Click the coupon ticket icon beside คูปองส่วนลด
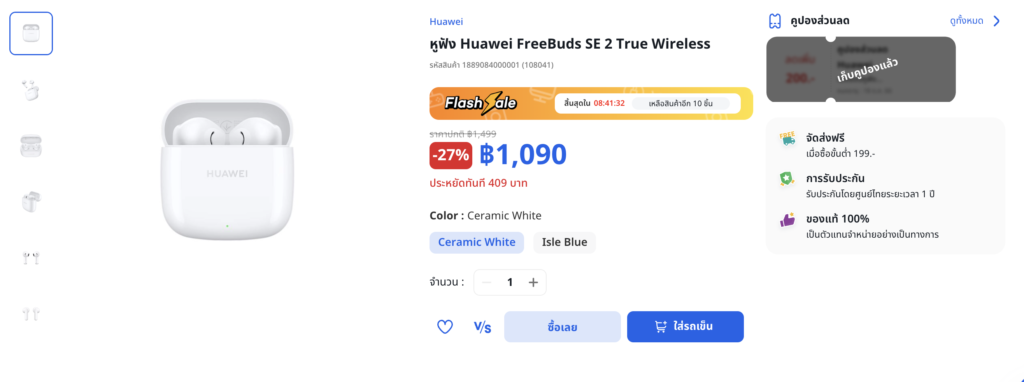1024x382 pixels. coord(775,21)
